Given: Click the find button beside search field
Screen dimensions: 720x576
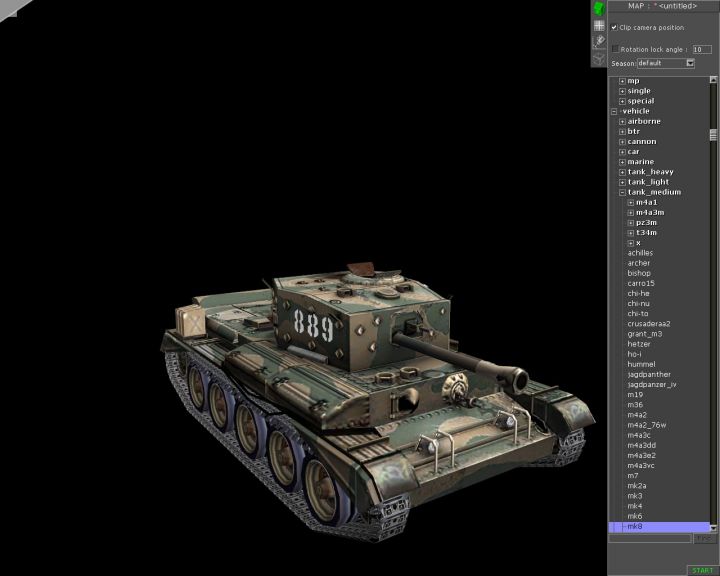Looking at the screenshot, I should point(703,538).
